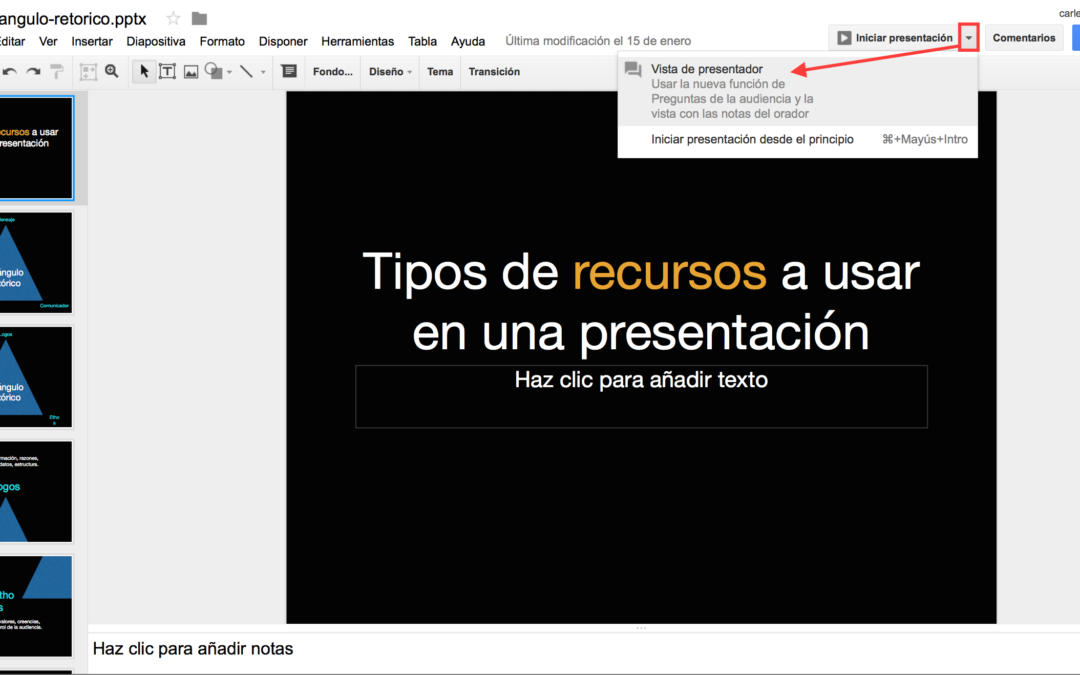Click the Undo arrow icon

pyautogui.click(x=10, y=71)
